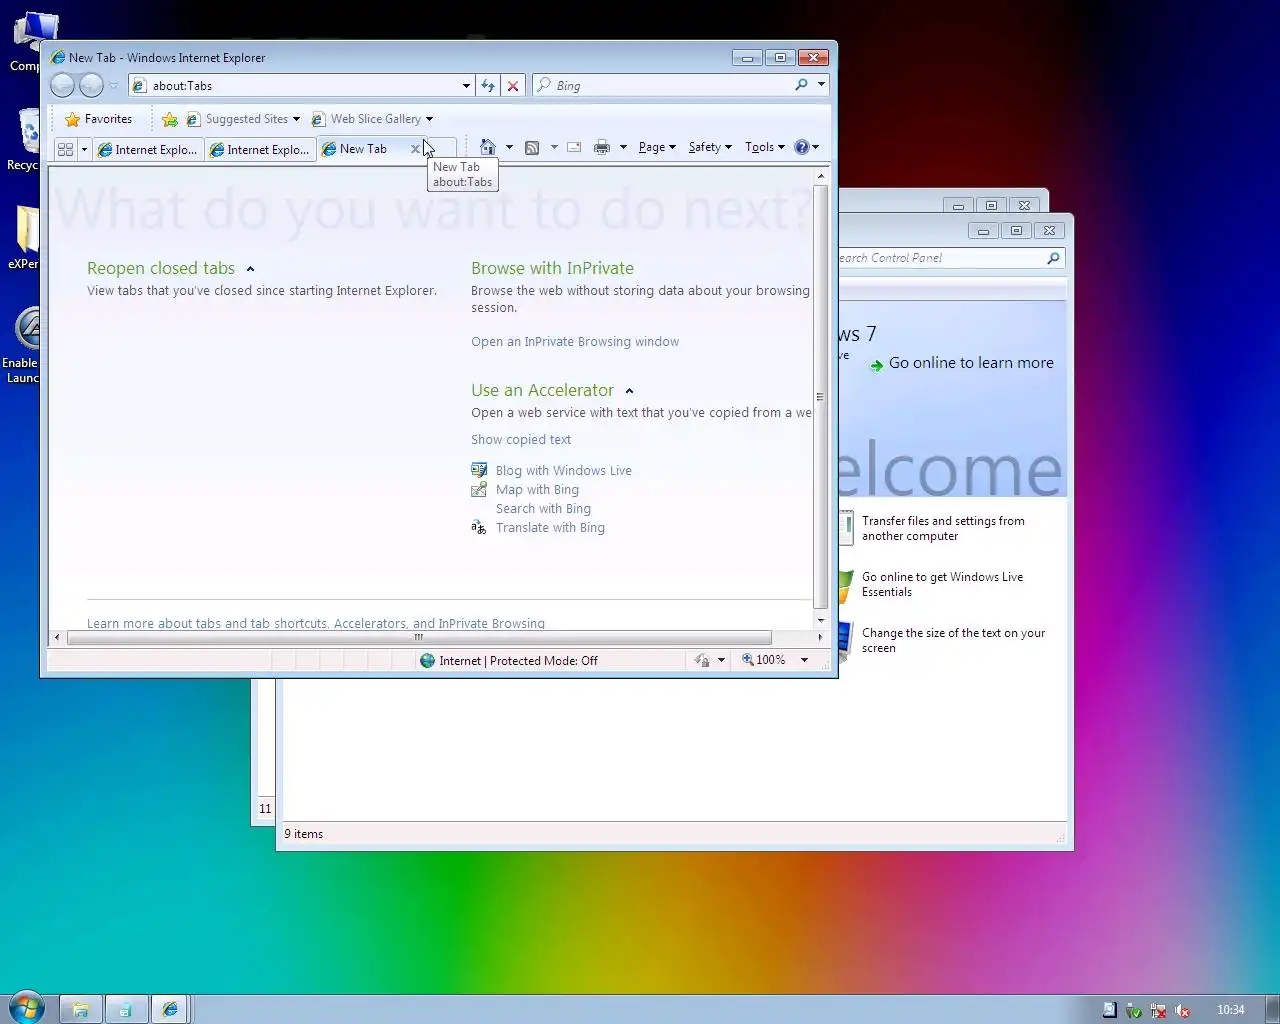
Task: Switch to the second Internet Explorer tab
Action: point(261,149)
